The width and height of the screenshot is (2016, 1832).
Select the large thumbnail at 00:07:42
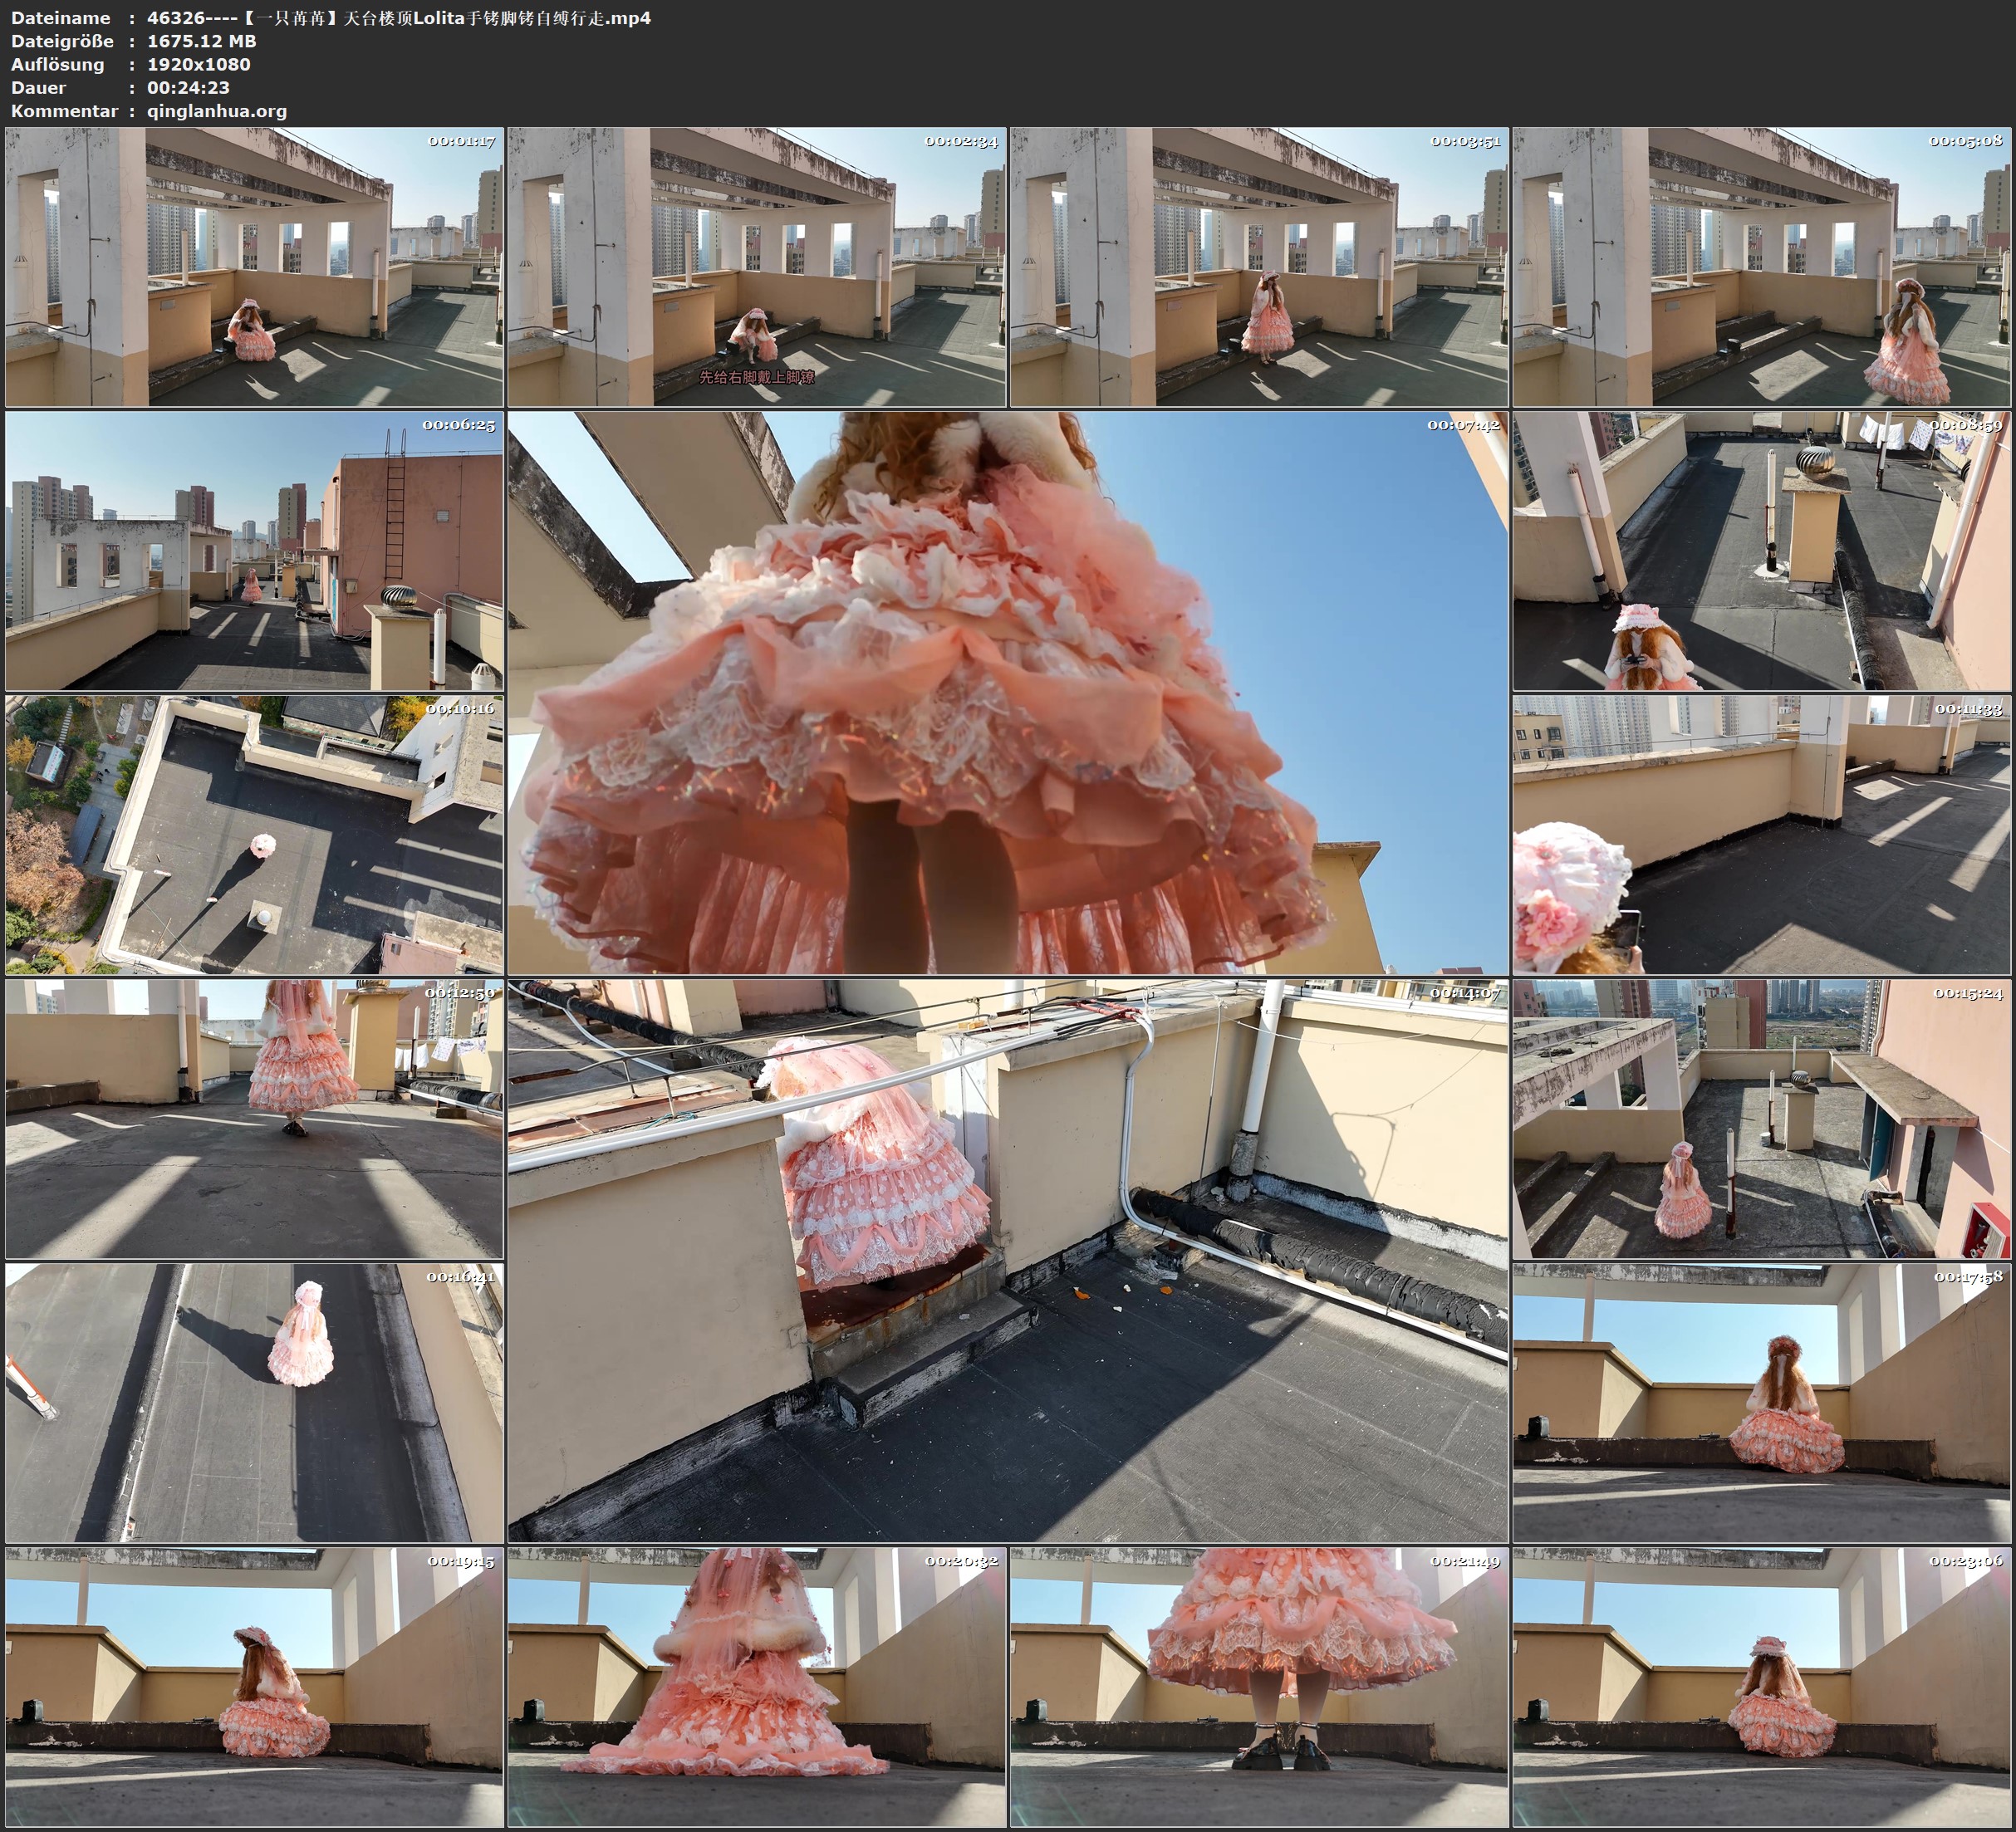1008,693
